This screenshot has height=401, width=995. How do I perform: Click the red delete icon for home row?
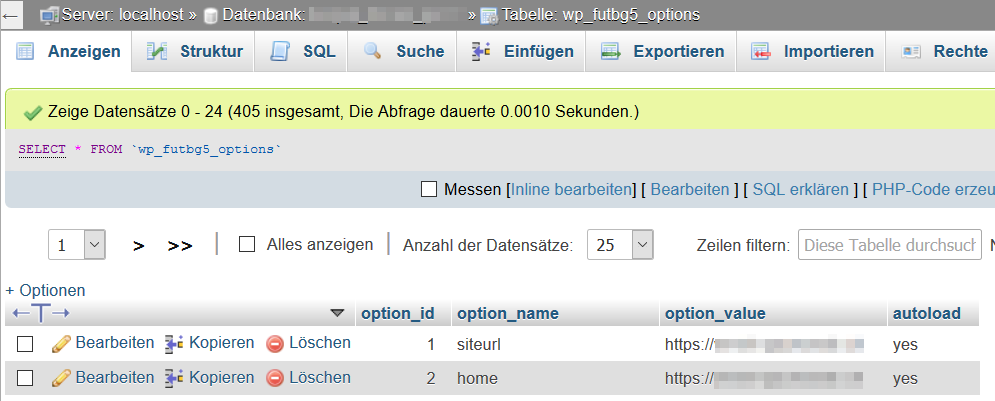point(275,378)
